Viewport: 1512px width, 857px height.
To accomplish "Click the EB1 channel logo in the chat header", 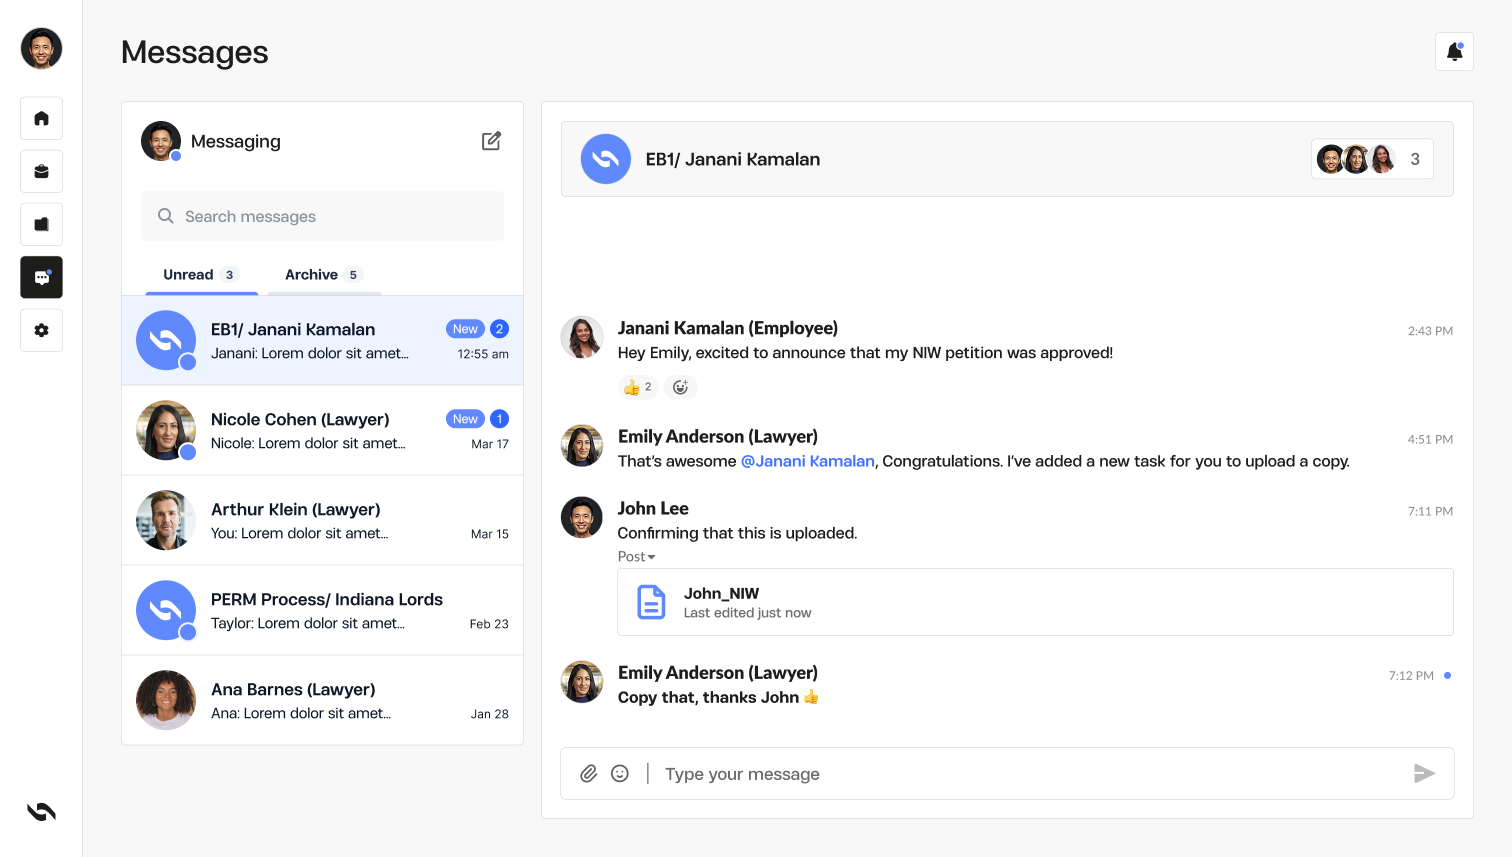I will [606, 159].
